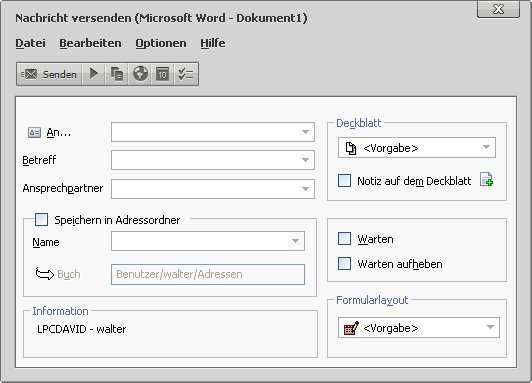Open the Hilfe menu
Image resolution: width=532 pixels, height=383 pixels.
[x=213, y=43]
